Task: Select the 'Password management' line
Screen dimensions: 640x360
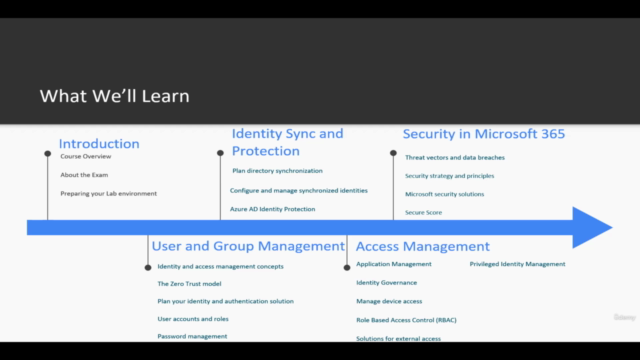Action: [192, 336]
